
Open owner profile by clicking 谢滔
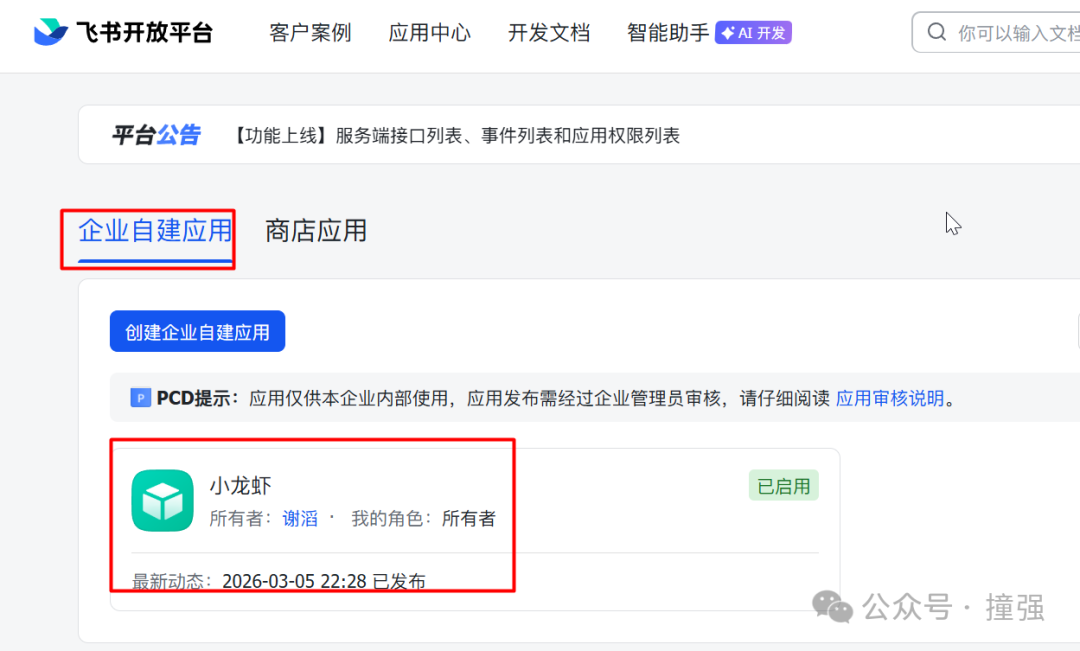pos(300,519)
